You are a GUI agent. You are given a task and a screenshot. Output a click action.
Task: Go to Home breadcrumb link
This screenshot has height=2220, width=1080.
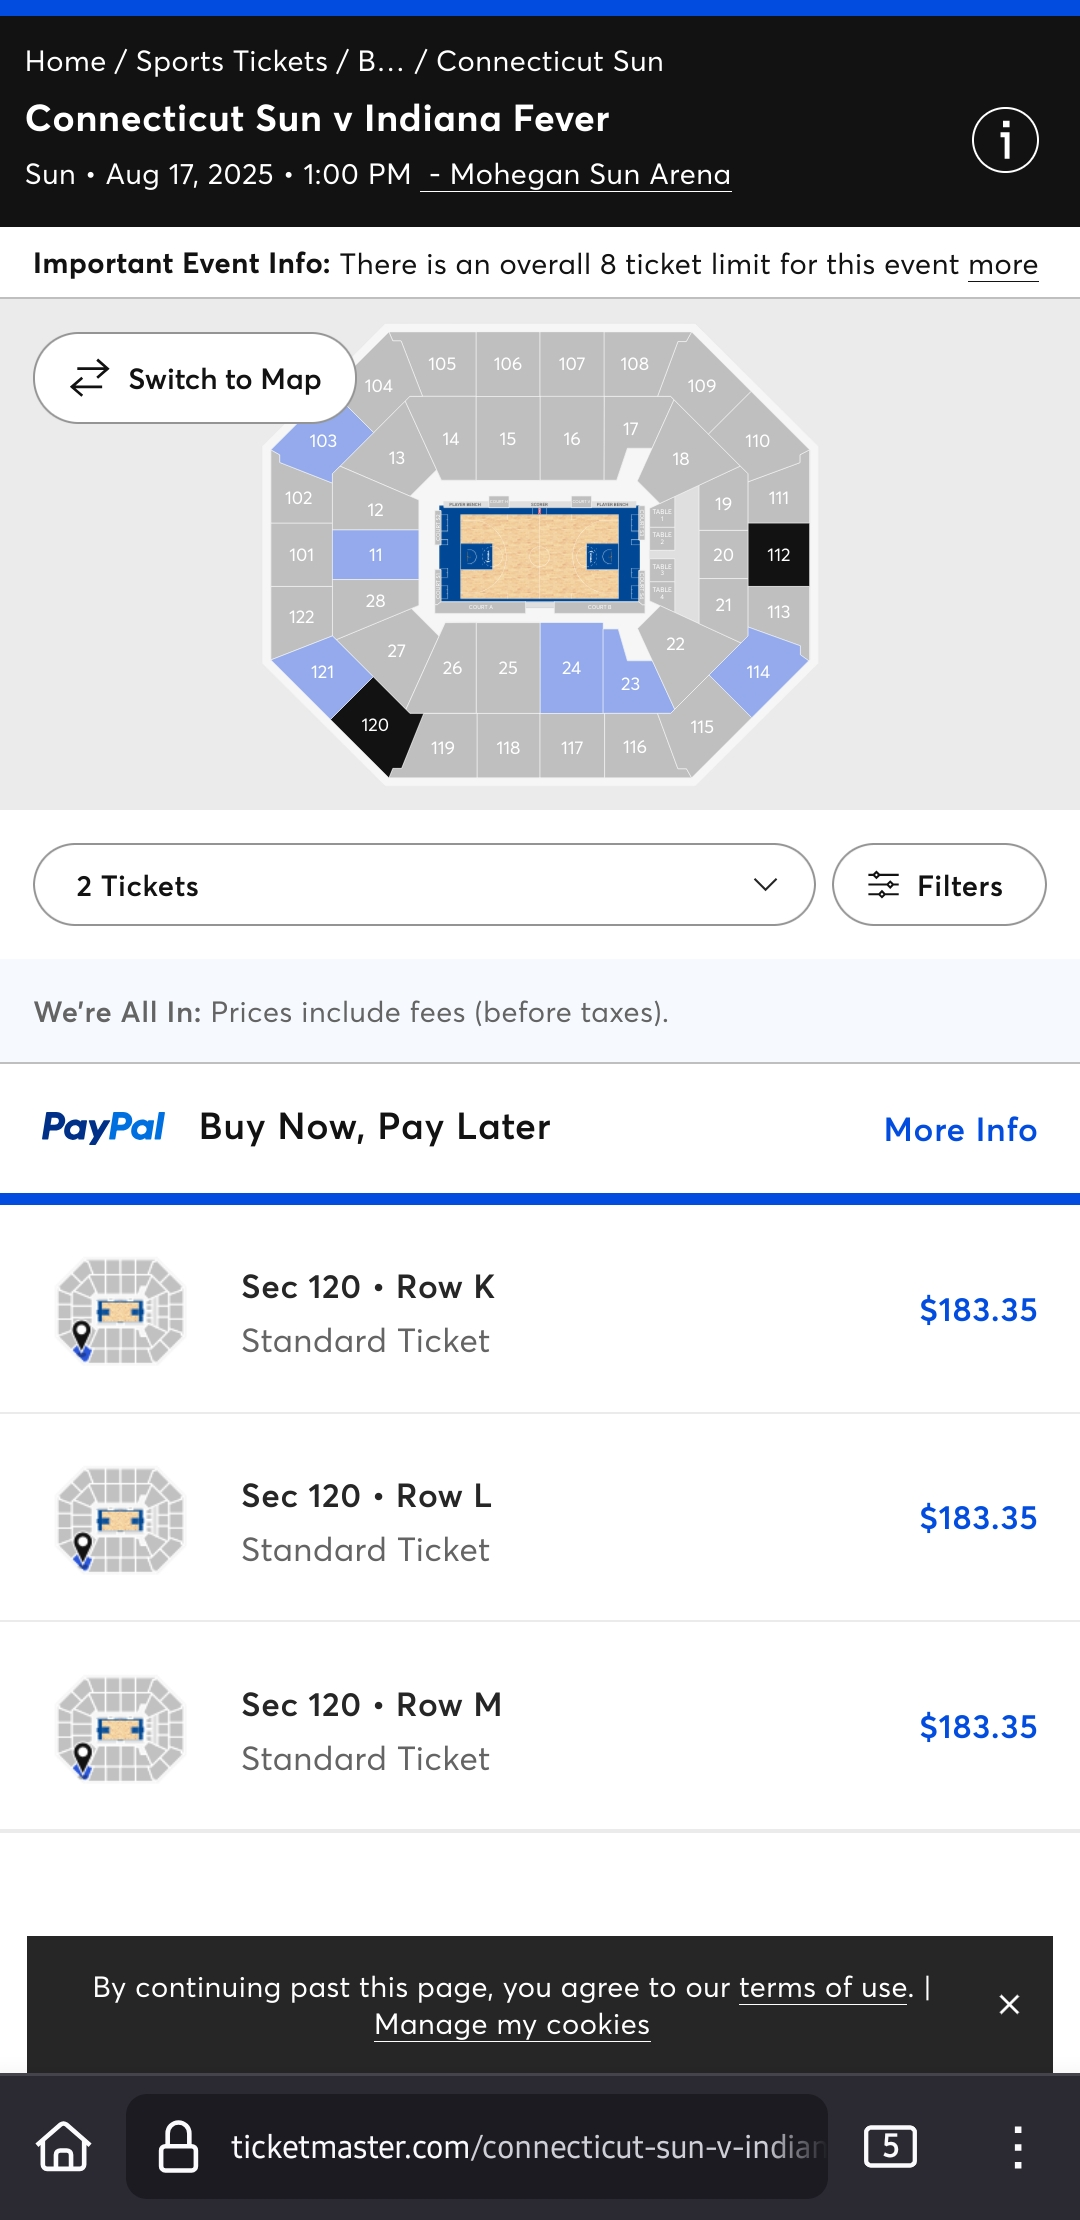pos(65,61)
